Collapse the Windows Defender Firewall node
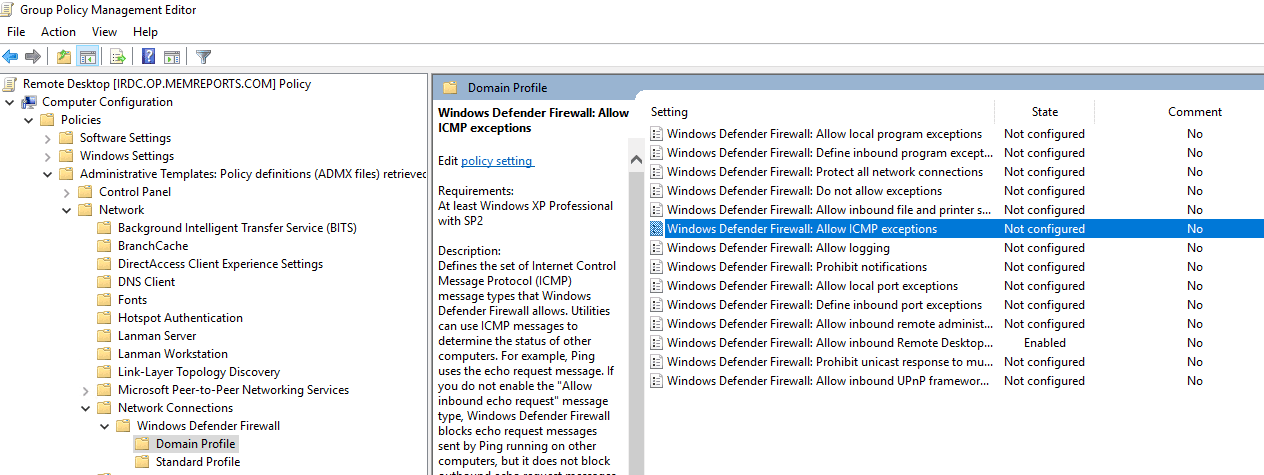Image resolution: width=1264 pixels, height=475 pixels. click(105, 426)
